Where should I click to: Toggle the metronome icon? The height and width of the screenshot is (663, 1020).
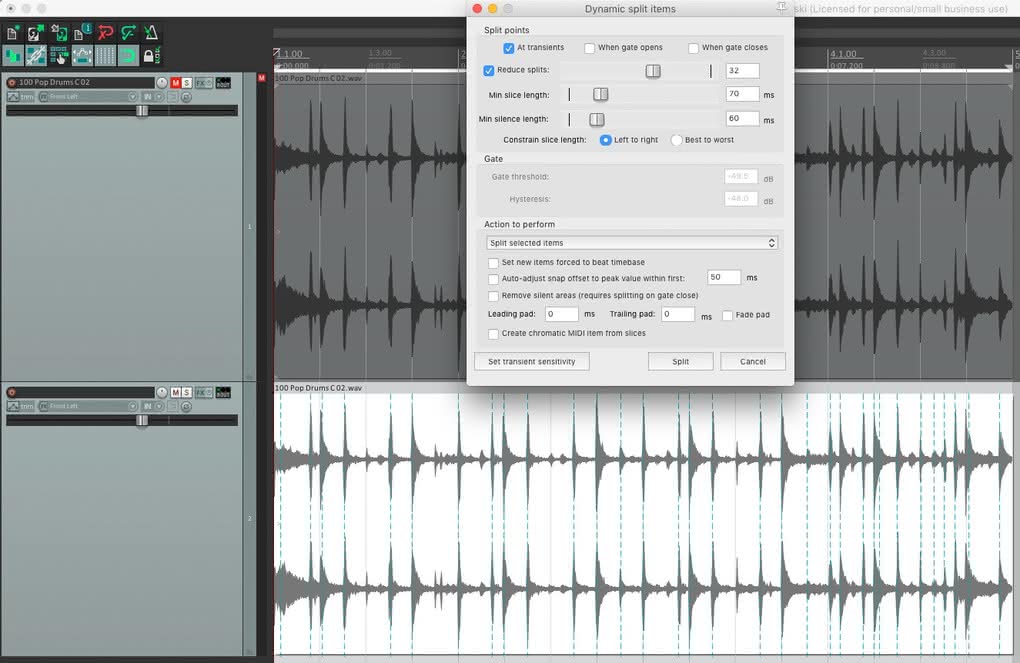point(151,33)
